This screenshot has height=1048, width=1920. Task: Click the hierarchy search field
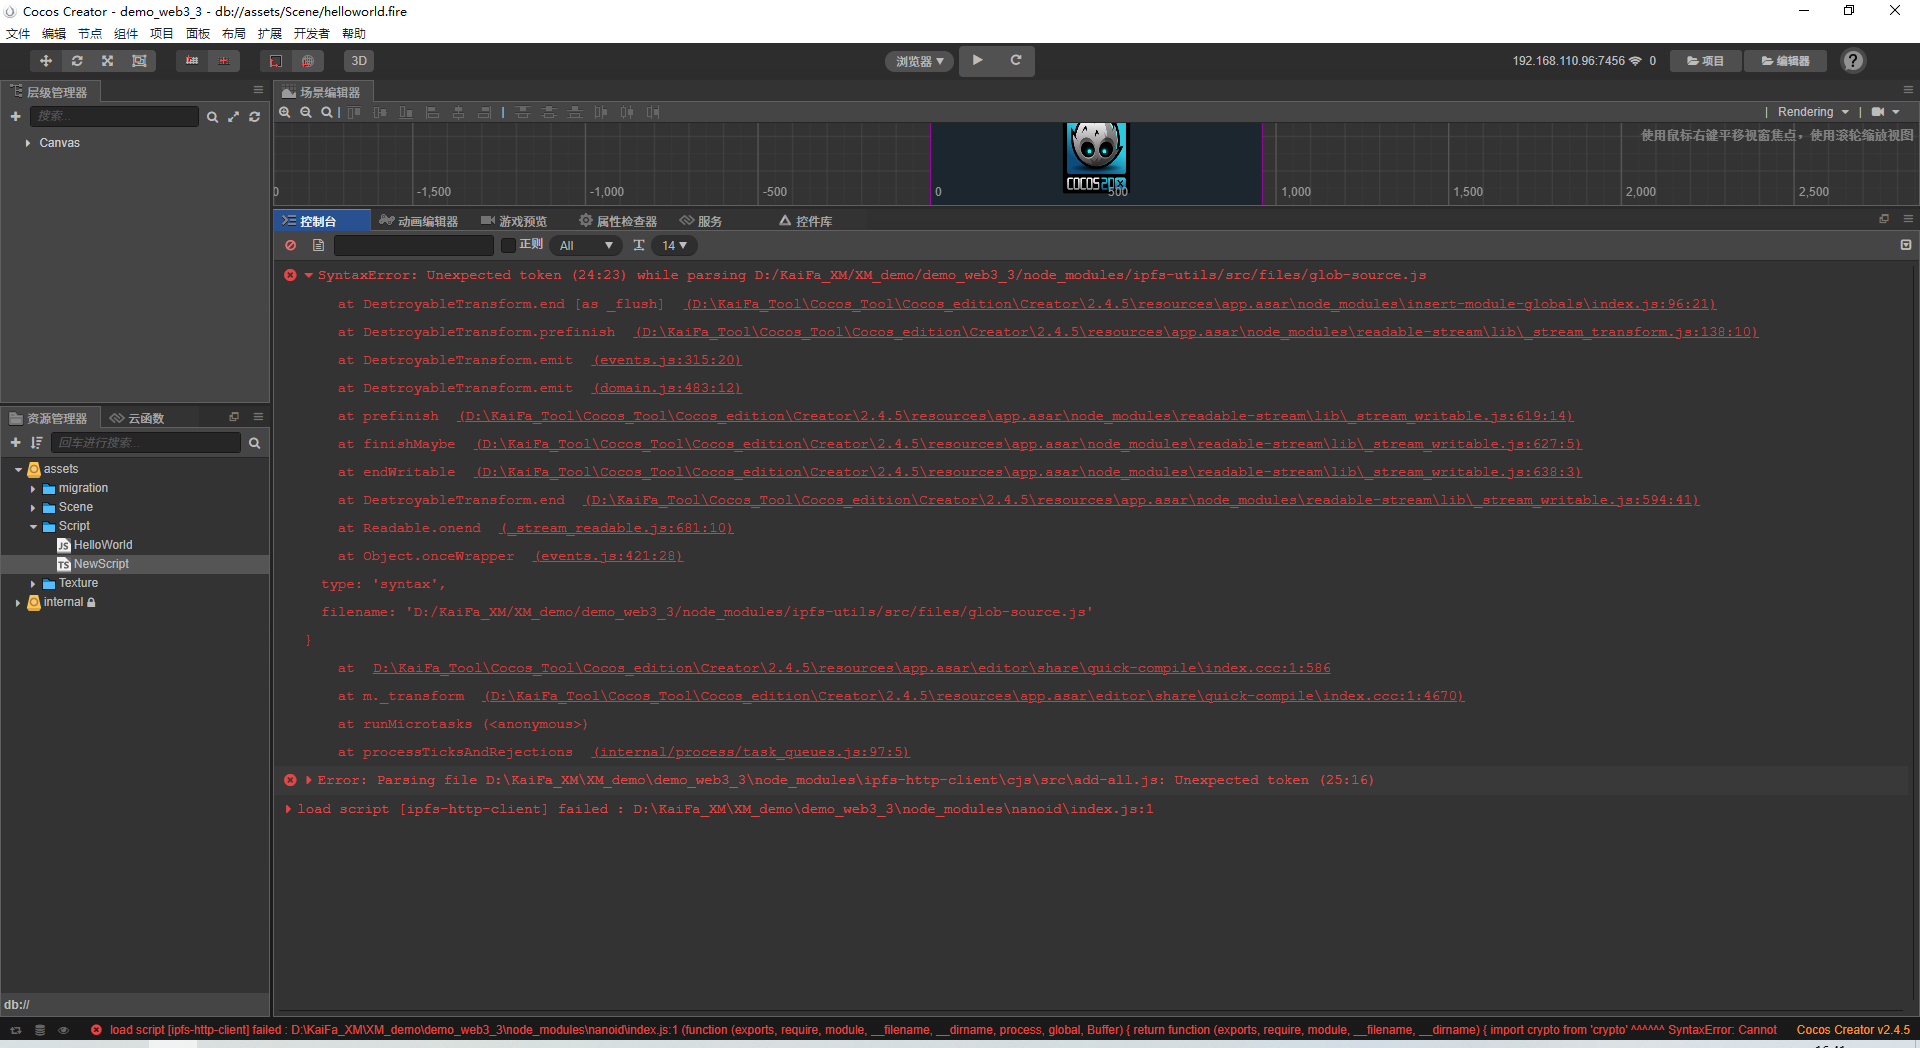coord(114,117)
